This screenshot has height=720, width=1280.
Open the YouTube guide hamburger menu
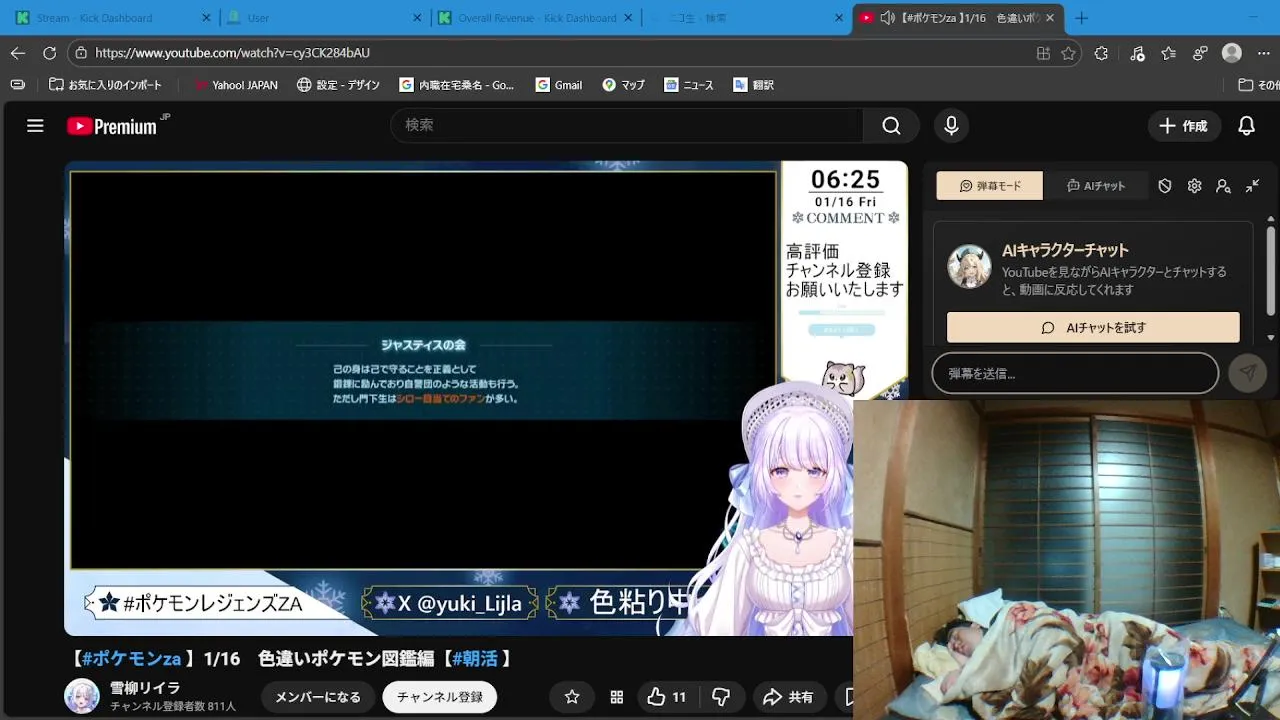[35, 126]
